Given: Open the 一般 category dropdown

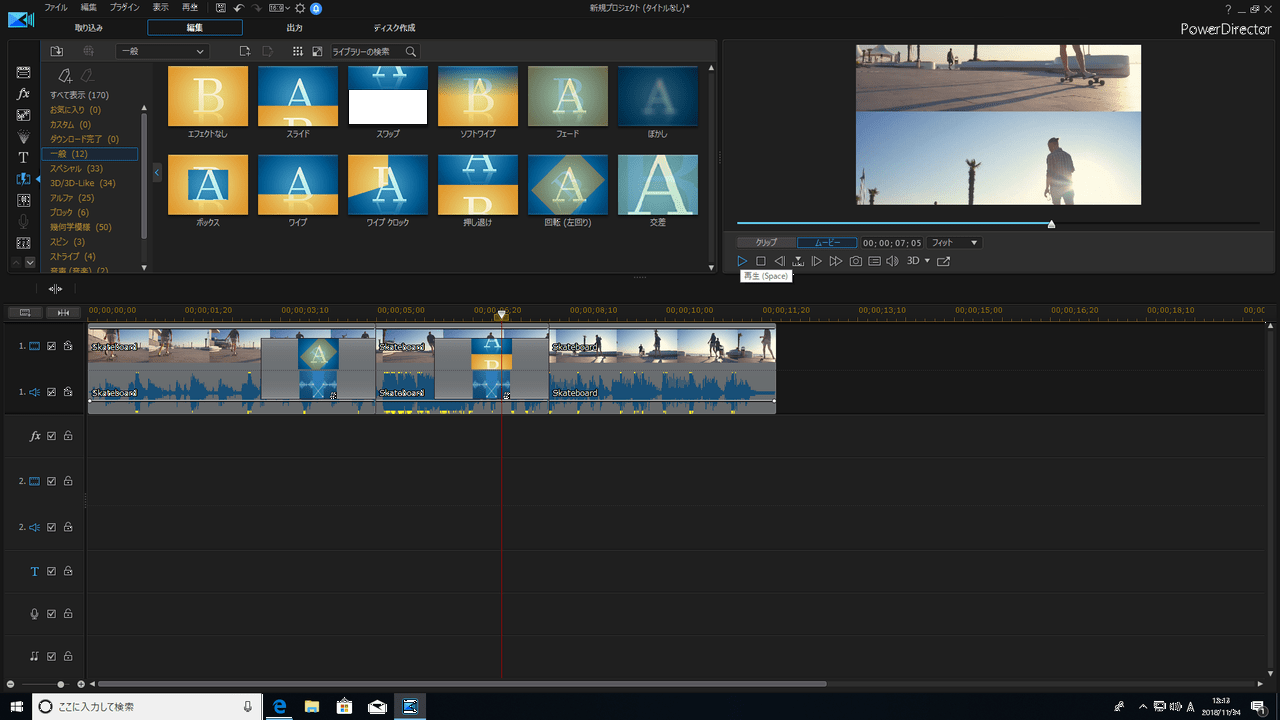Looking at the screenshot, I should coord(162,51).
